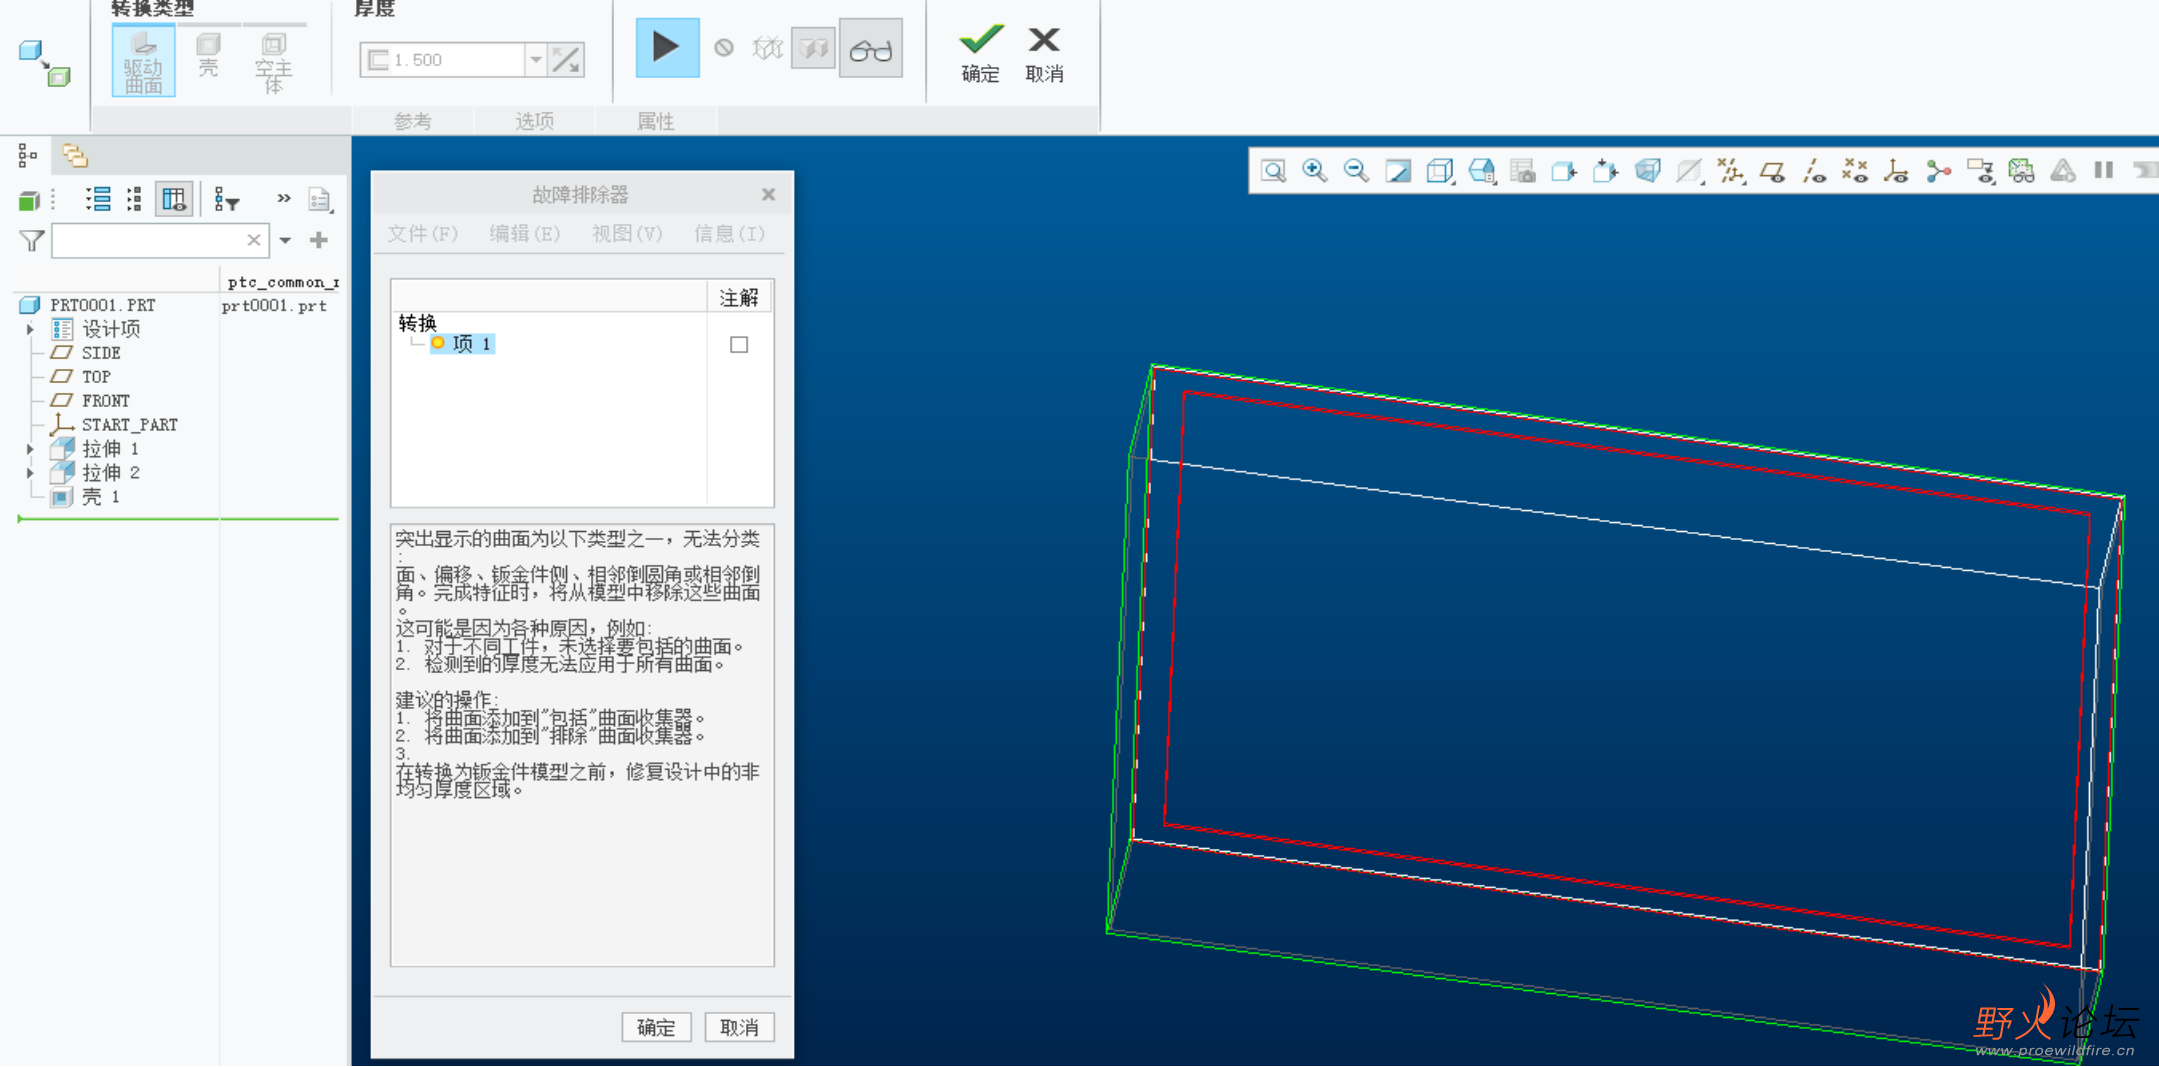The width and height of the screenshot is (2159, 1067).
Task: Clear the model tree search field
Action: pyautogui.click(x=254, y=240)
